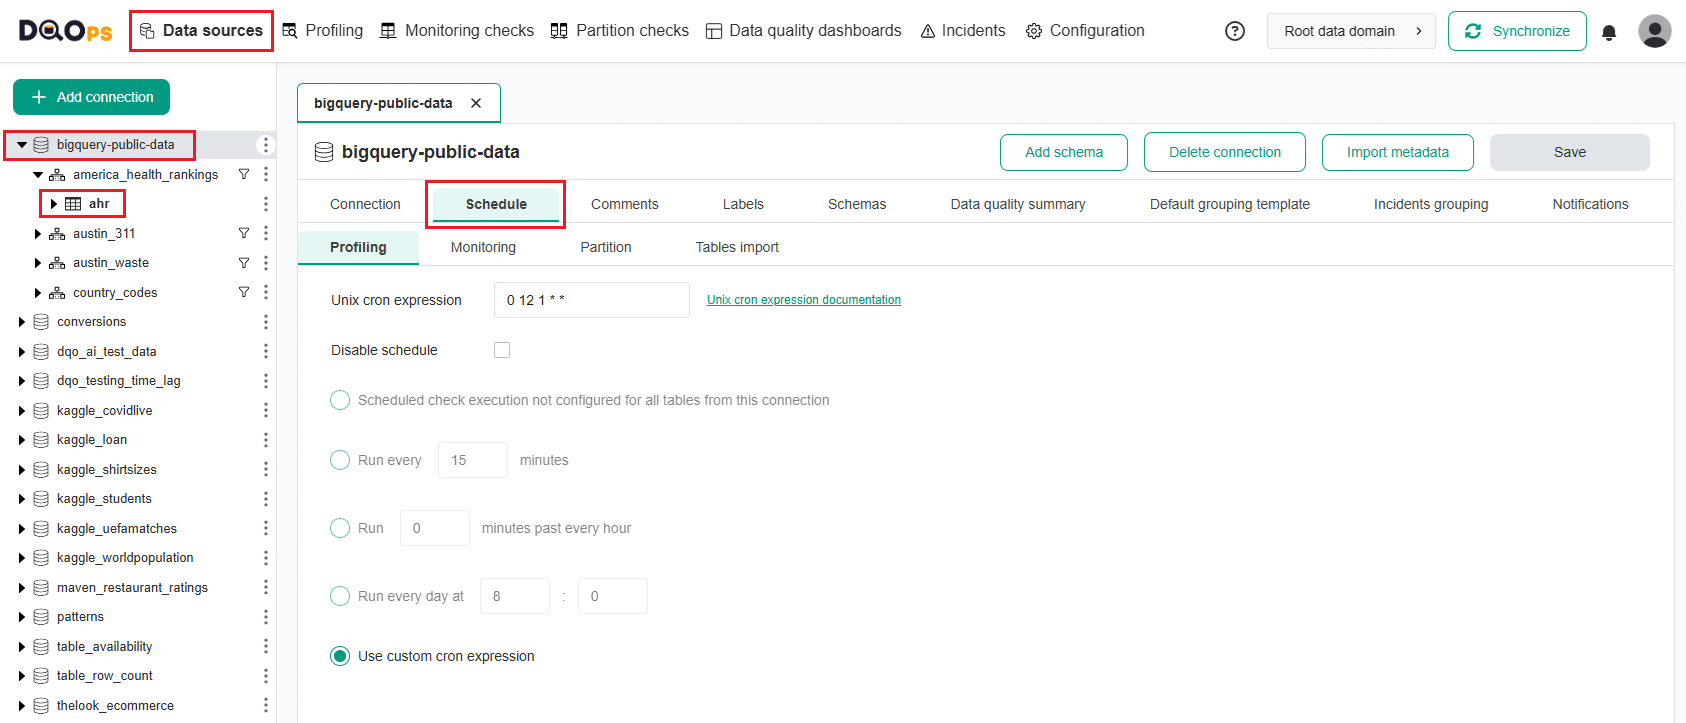Screen dimensions: 1686x723
Task: Expand the ahr table node
Action: coord(54,204)
